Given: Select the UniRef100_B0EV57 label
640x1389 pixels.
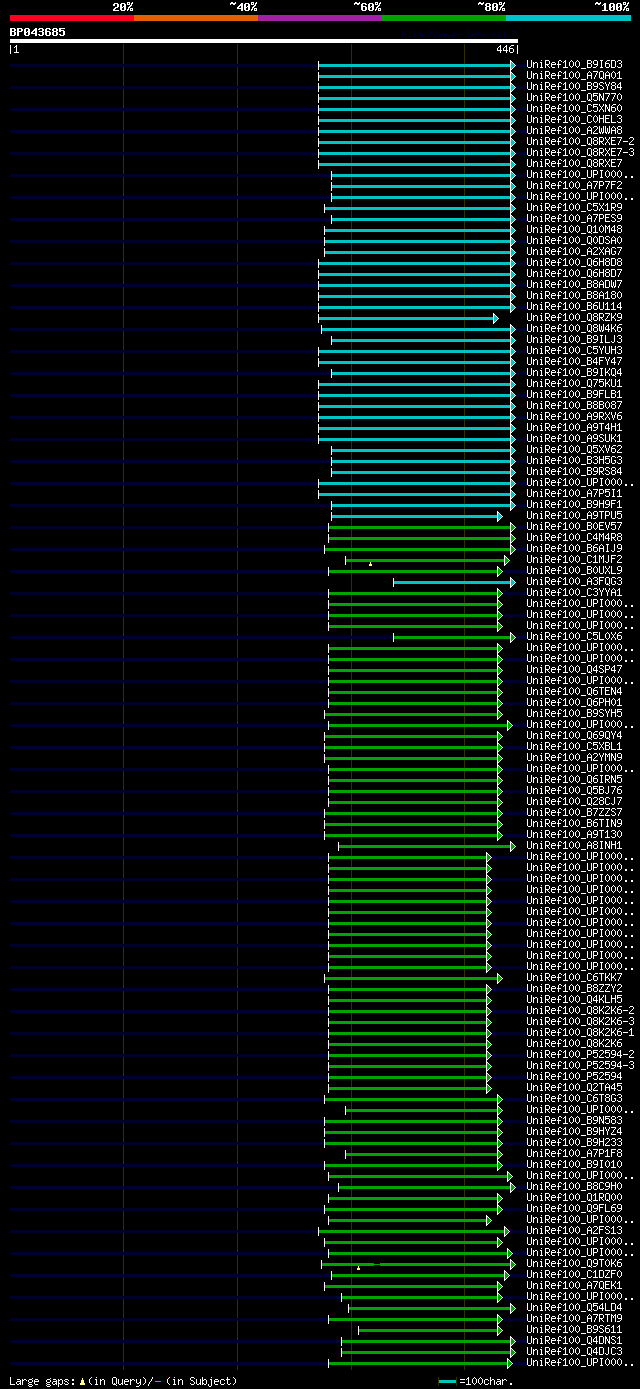Looking at the screenshot, I should pyautogui.click(x=574, y=527).
